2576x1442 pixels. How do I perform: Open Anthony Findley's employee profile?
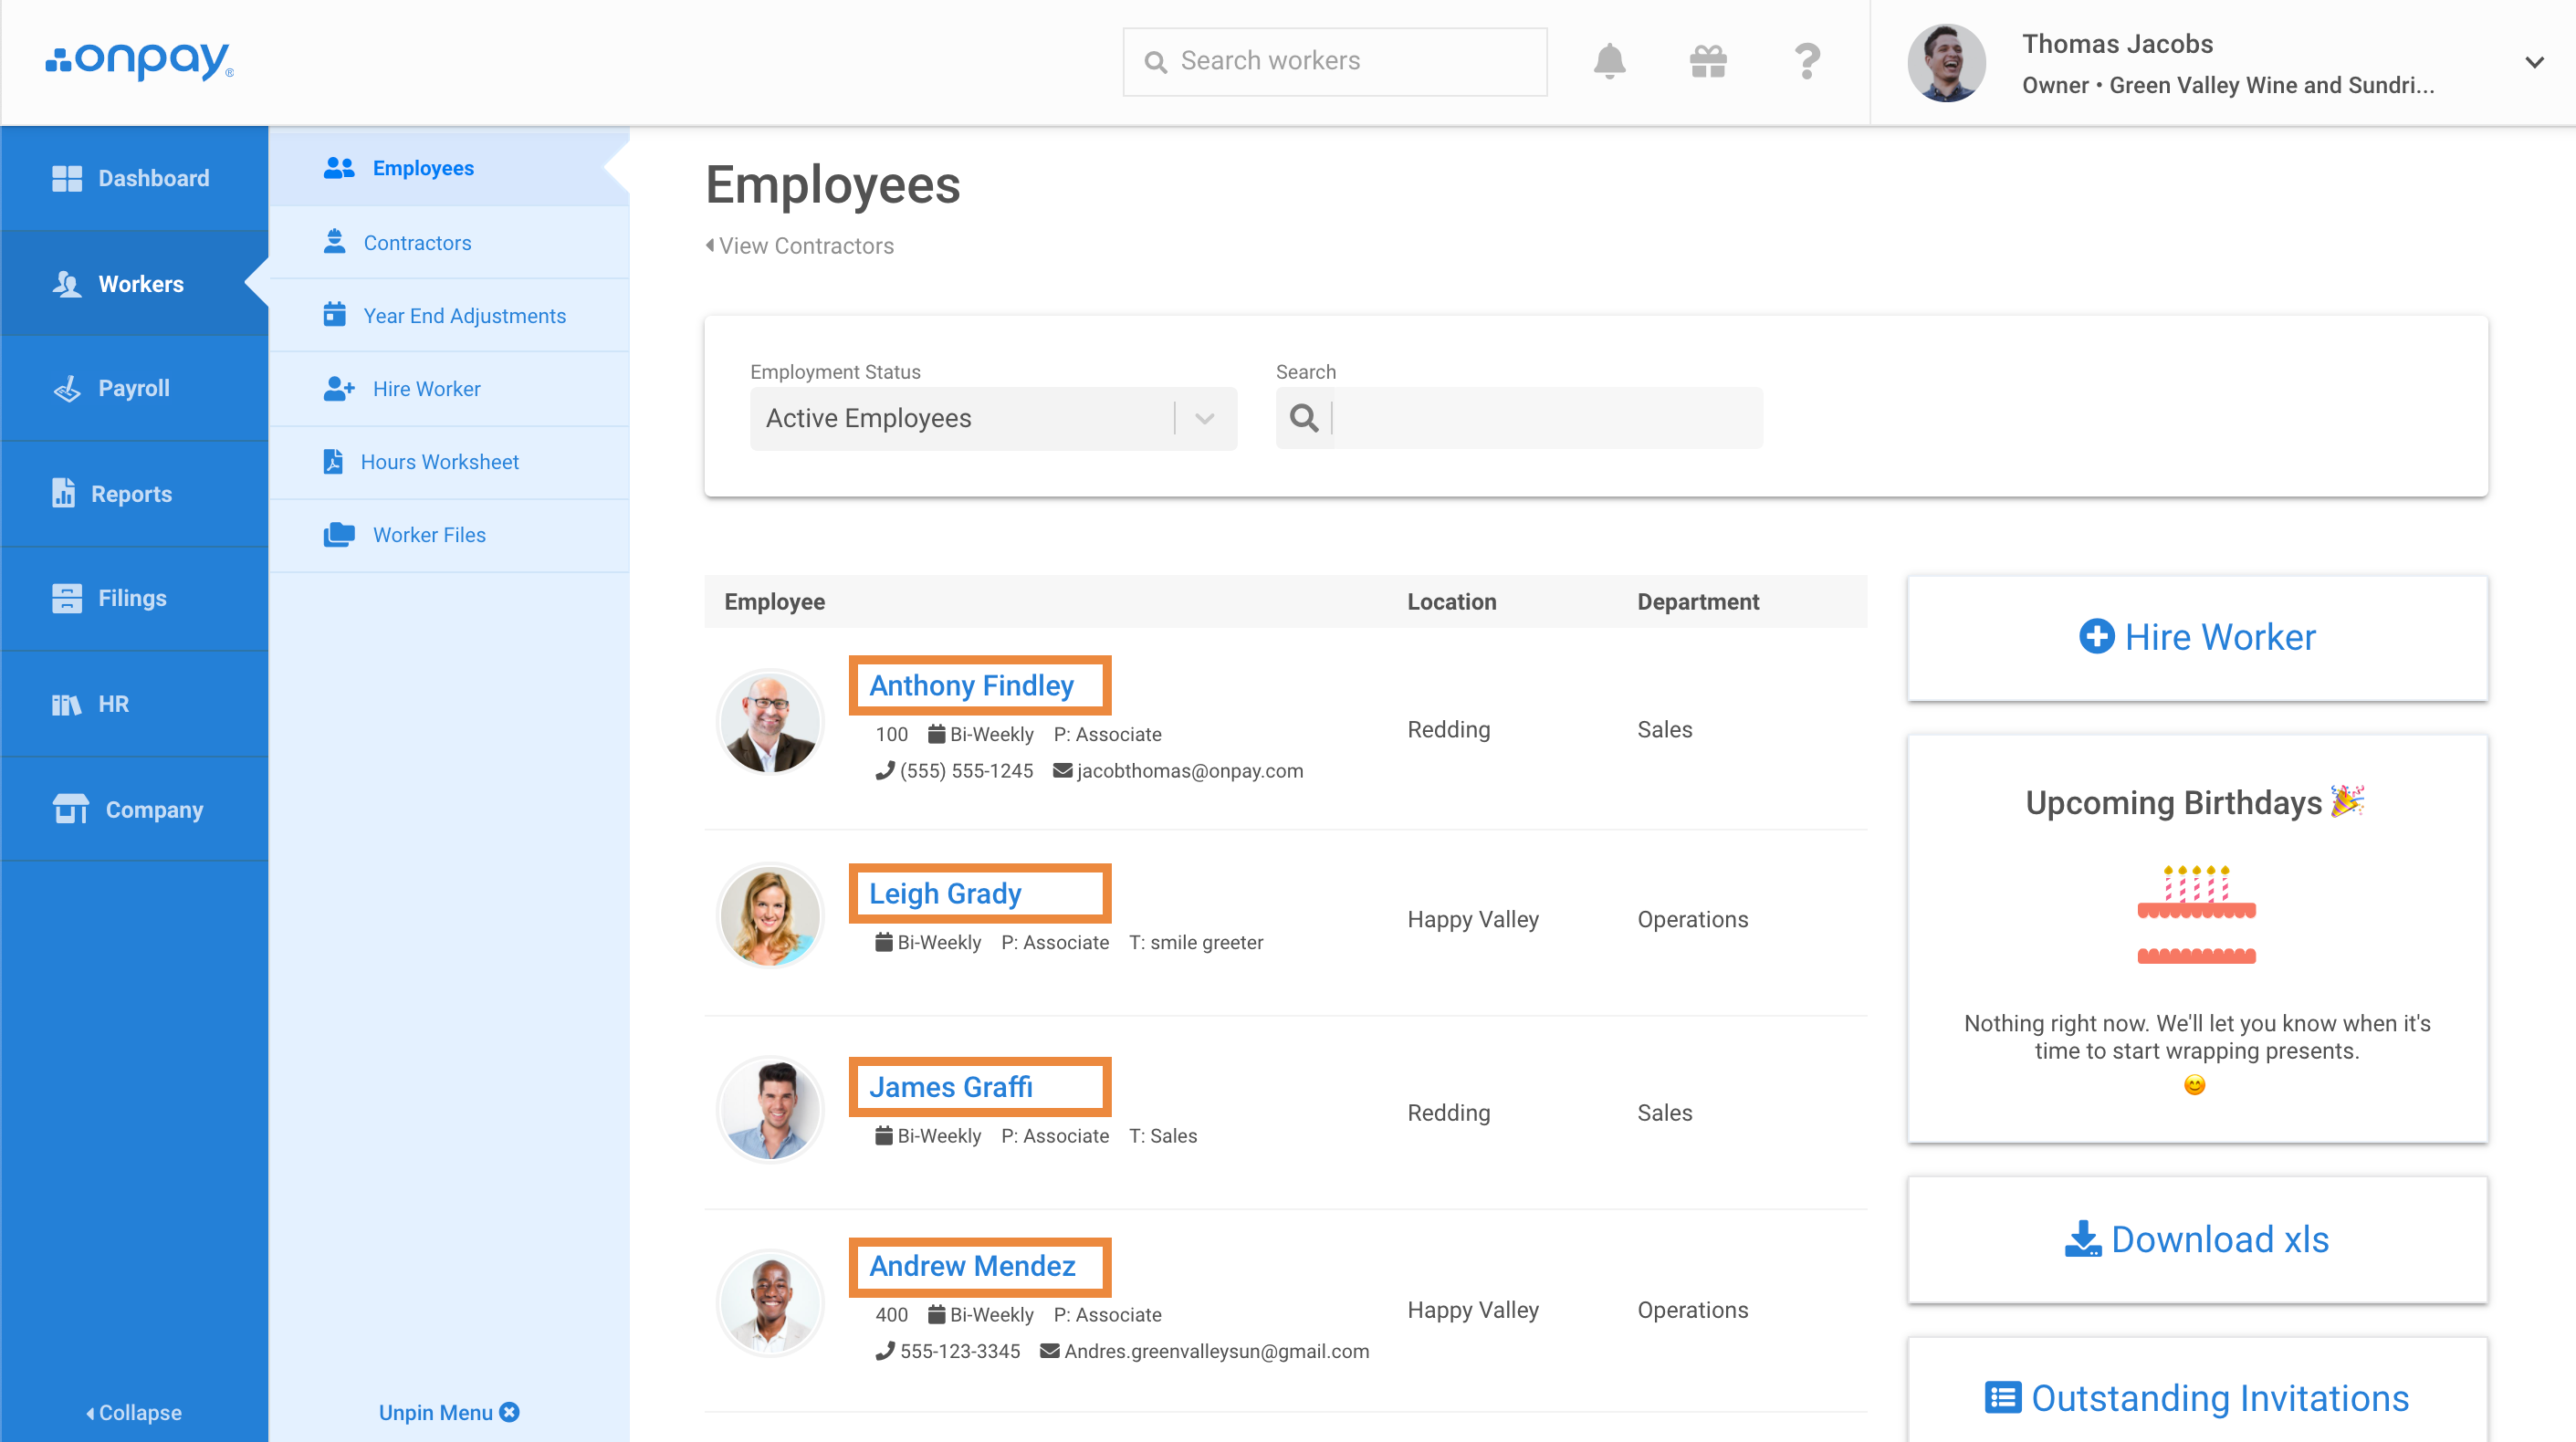click(971, 685)
